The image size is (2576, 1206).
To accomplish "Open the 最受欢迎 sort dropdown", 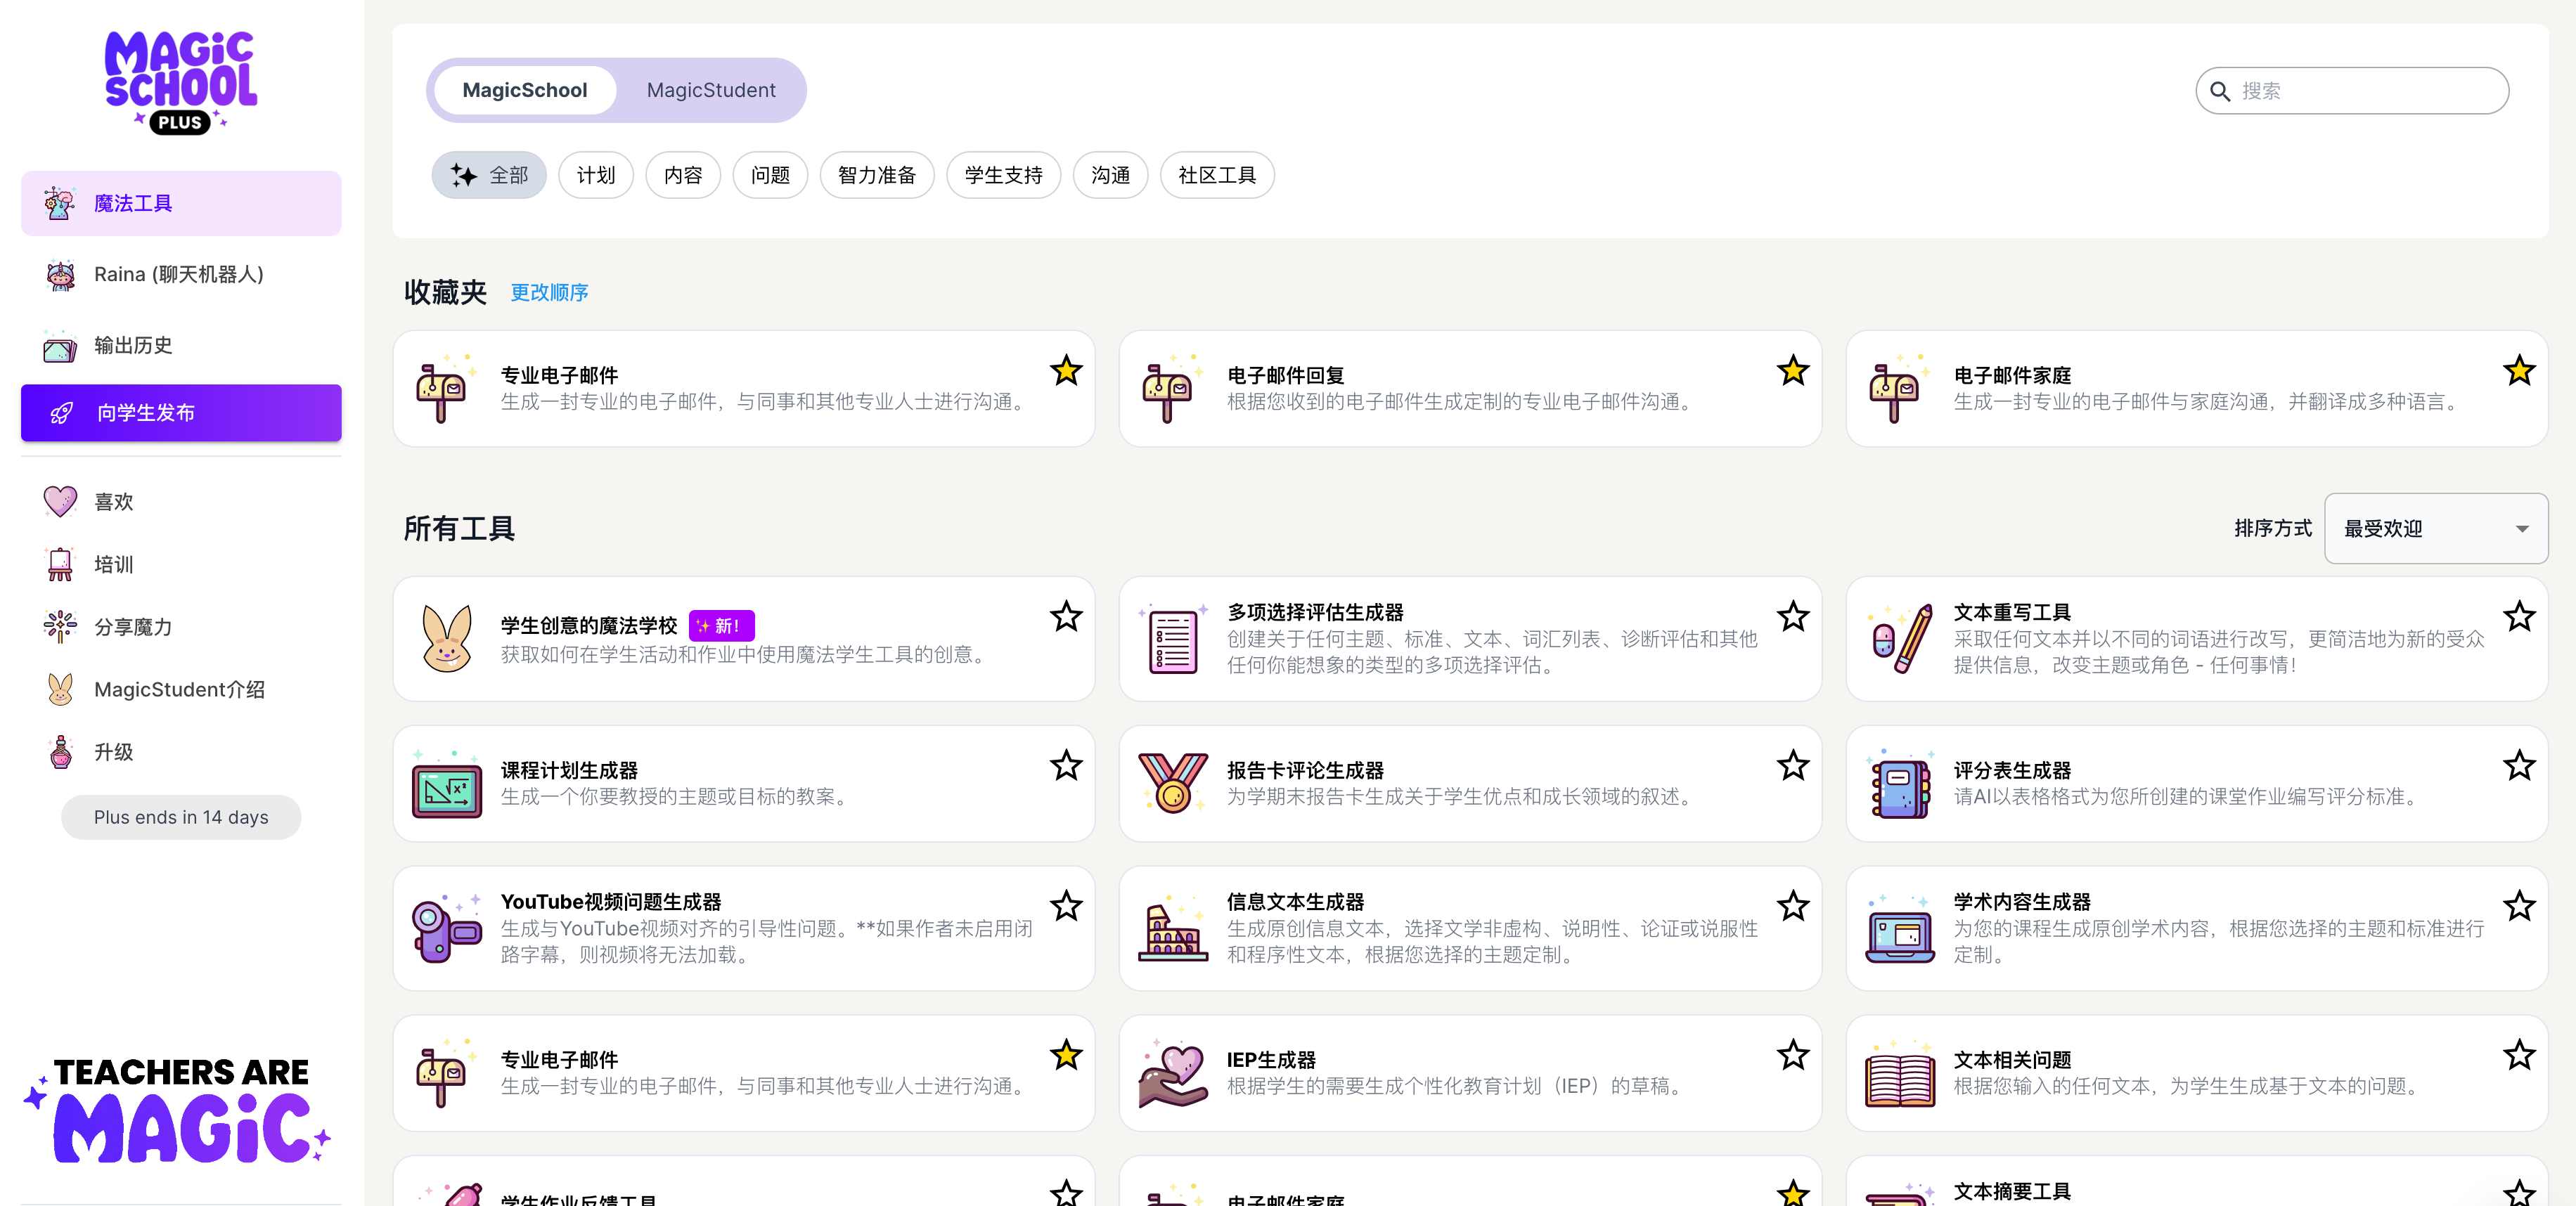I will tap(2435, 528).
